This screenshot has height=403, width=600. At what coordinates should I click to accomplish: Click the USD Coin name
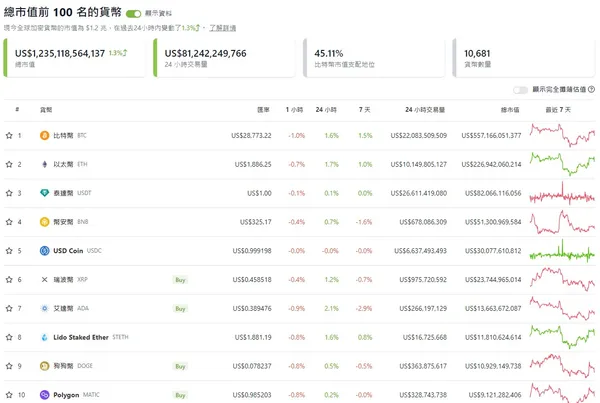click(x=68, y=251)
